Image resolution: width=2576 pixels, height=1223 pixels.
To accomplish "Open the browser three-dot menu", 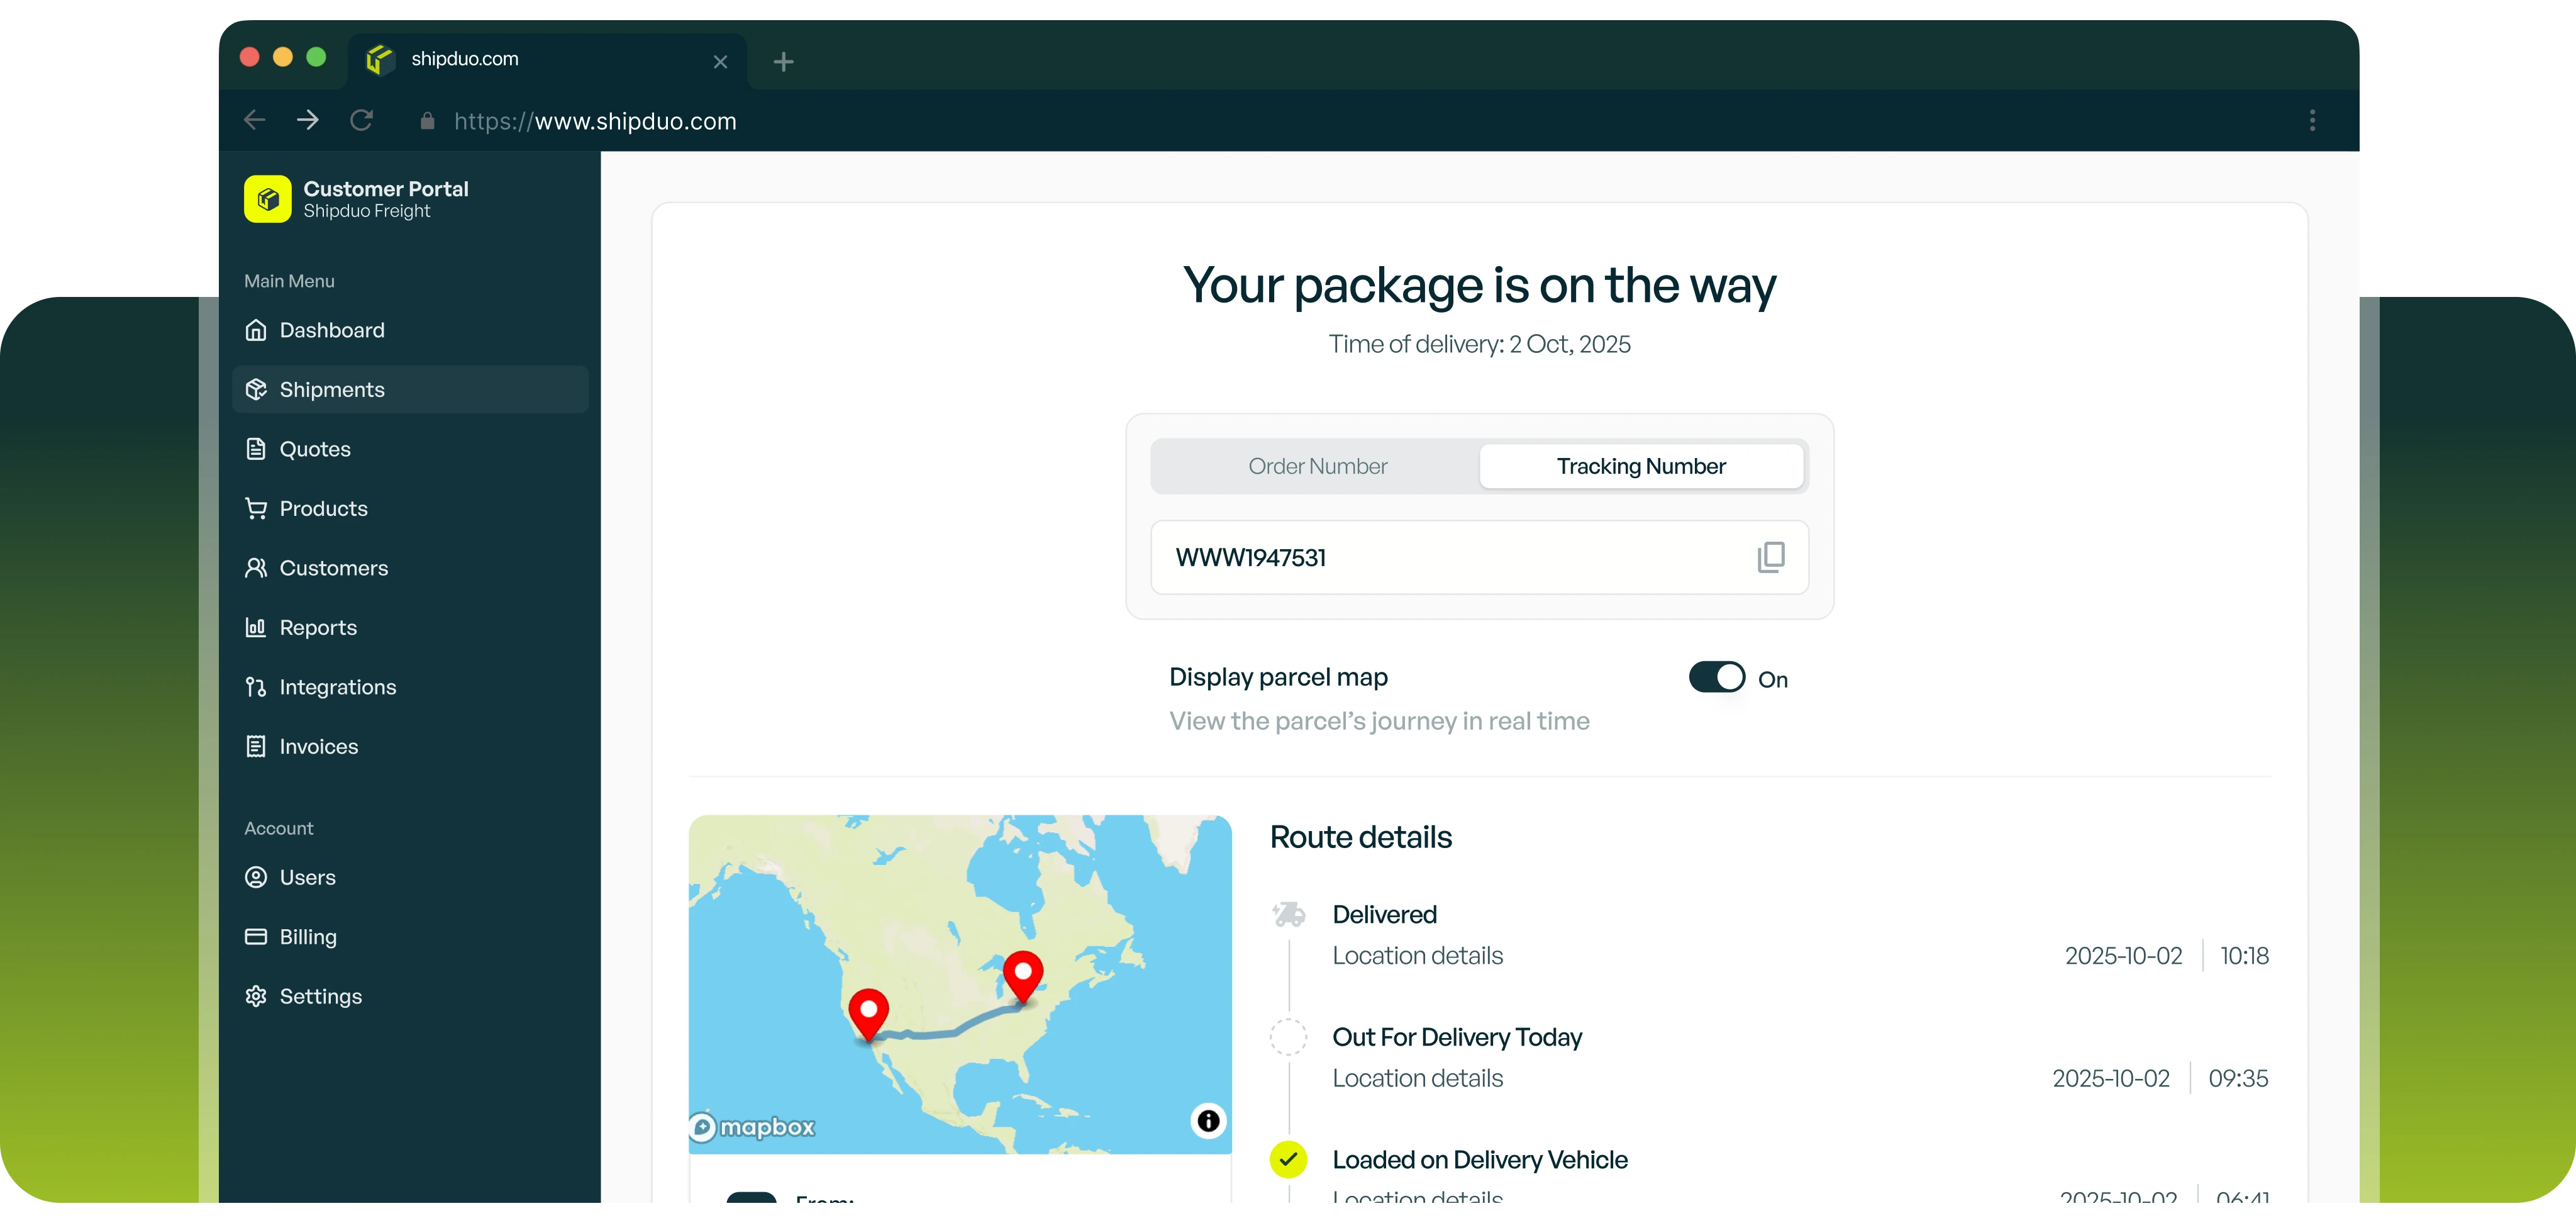I will point(2312,121).
